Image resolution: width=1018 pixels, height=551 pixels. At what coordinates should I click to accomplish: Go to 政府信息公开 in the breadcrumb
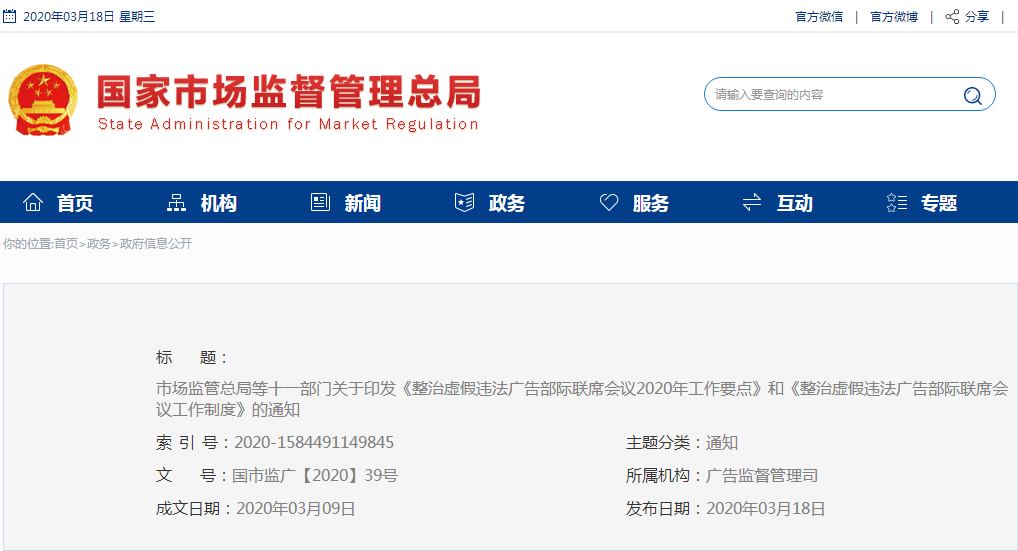pyautogui.click(x=156, y=243)
